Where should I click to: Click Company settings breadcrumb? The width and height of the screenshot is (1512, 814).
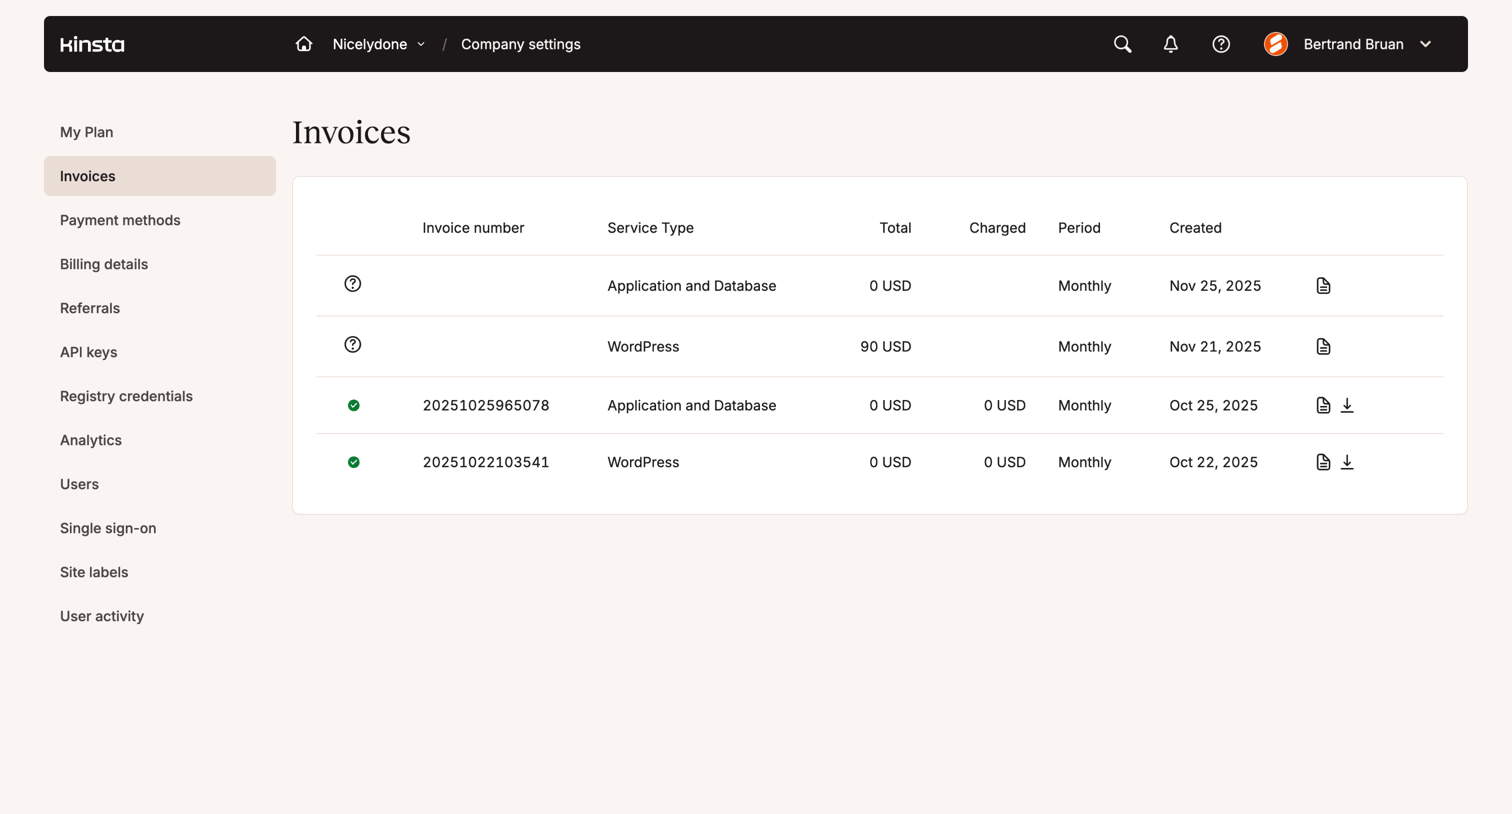(520, 44)
